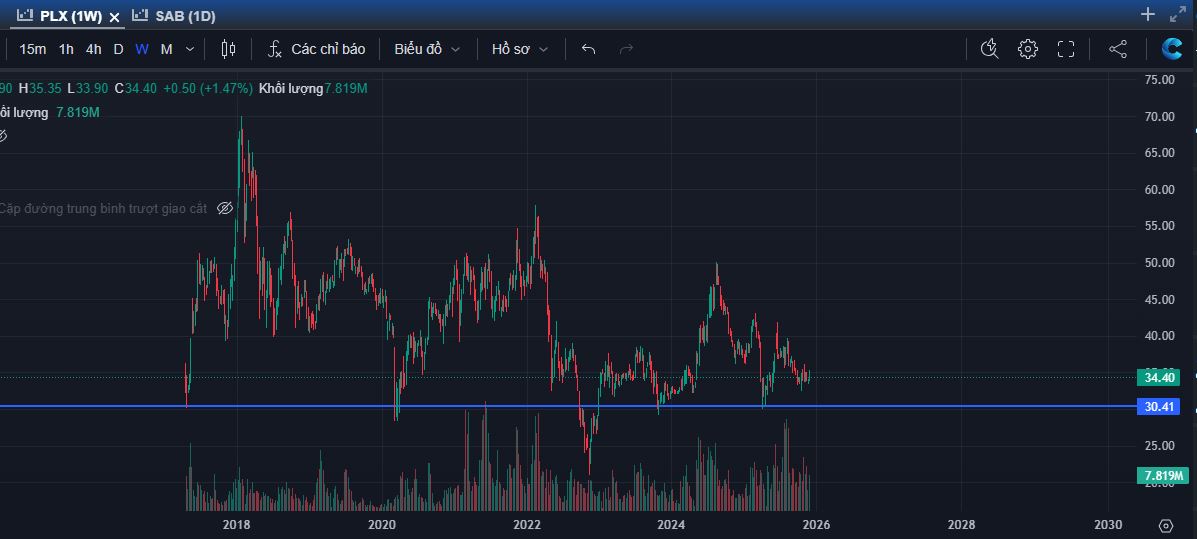This screenshot has height=539, width=1197.
Task: Add a new chart tab with plus
Action: (1148, 15)
